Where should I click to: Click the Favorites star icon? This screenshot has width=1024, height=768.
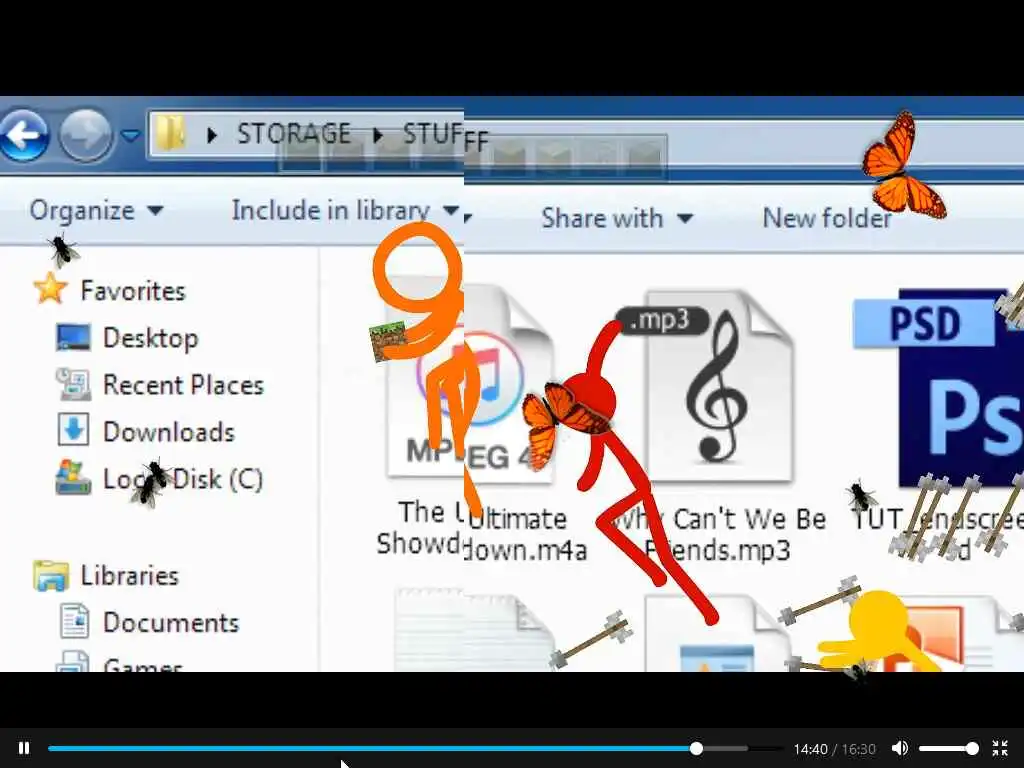point(50,289)
